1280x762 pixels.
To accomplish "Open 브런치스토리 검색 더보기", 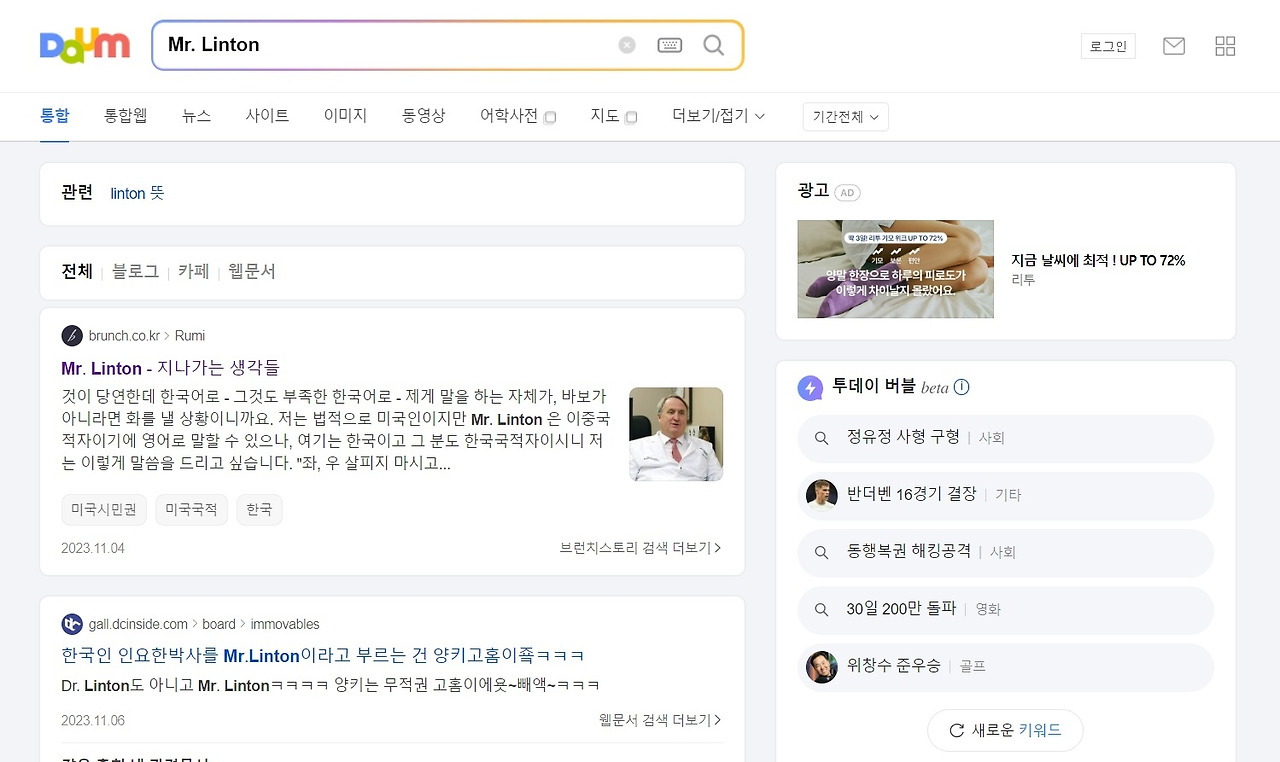I will (641, 548).
